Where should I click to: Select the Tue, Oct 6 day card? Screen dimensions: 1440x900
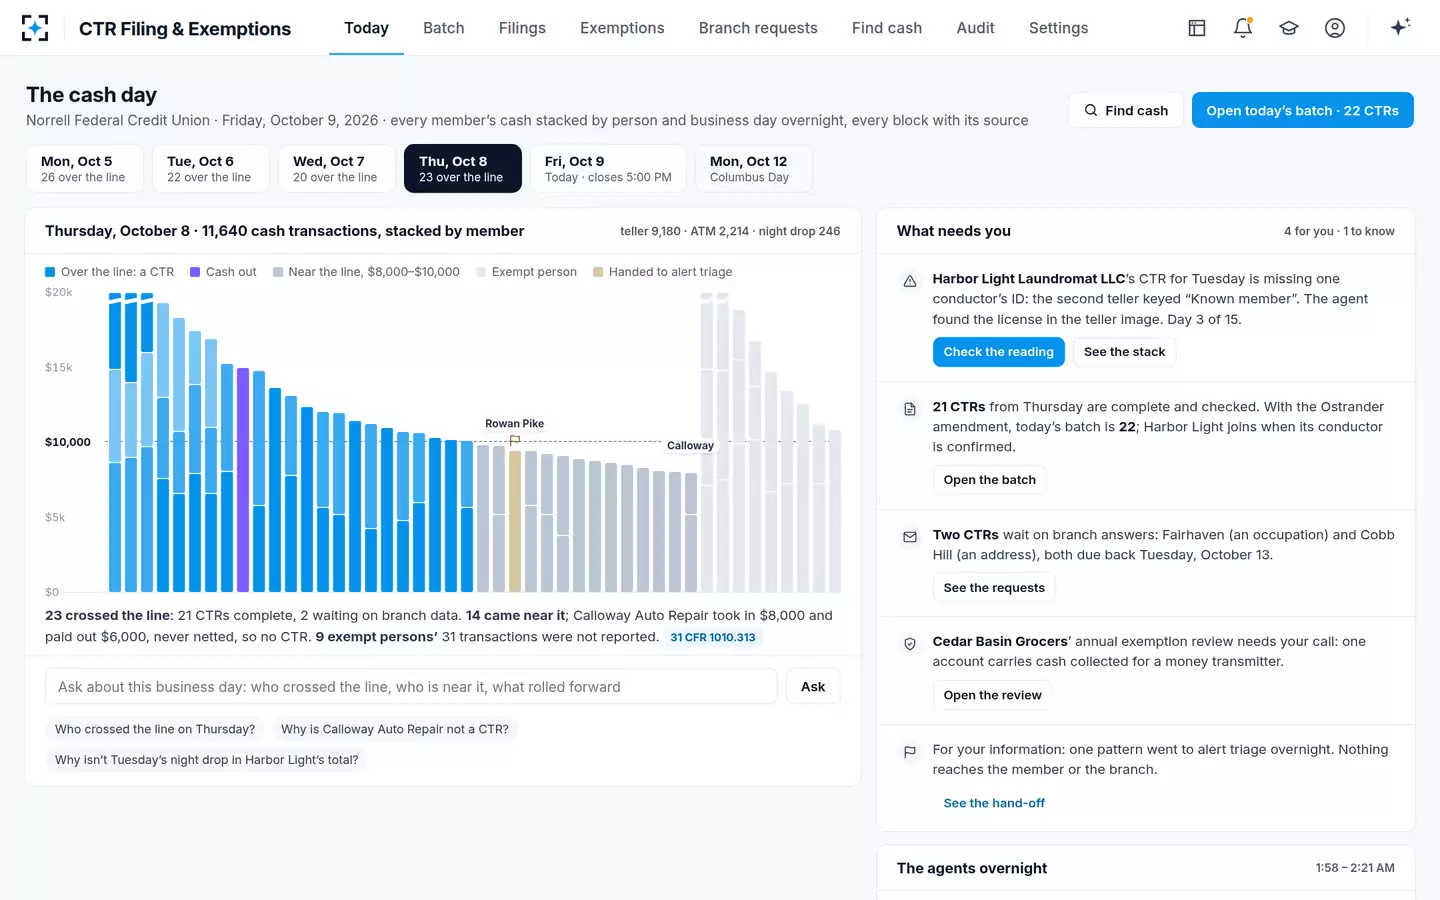210,168
